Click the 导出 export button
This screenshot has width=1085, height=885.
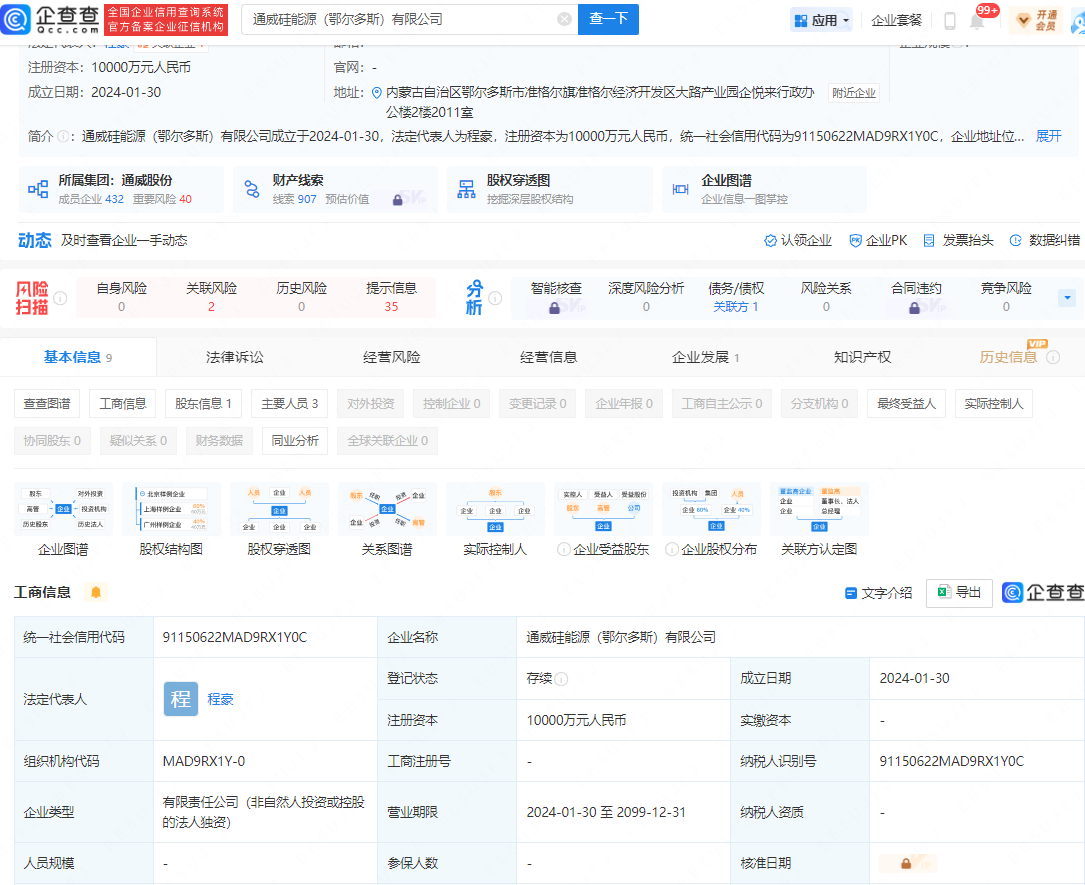959,593
